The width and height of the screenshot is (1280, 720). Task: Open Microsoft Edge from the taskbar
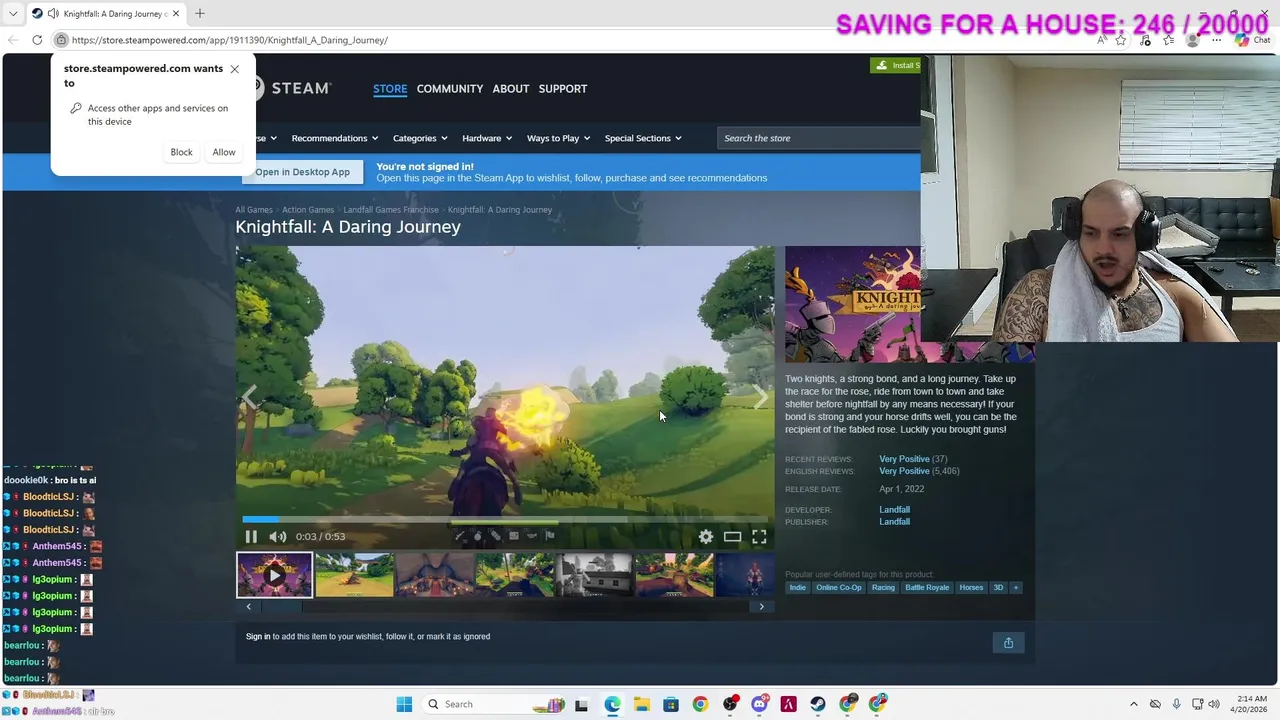click(x=612, y=704)
